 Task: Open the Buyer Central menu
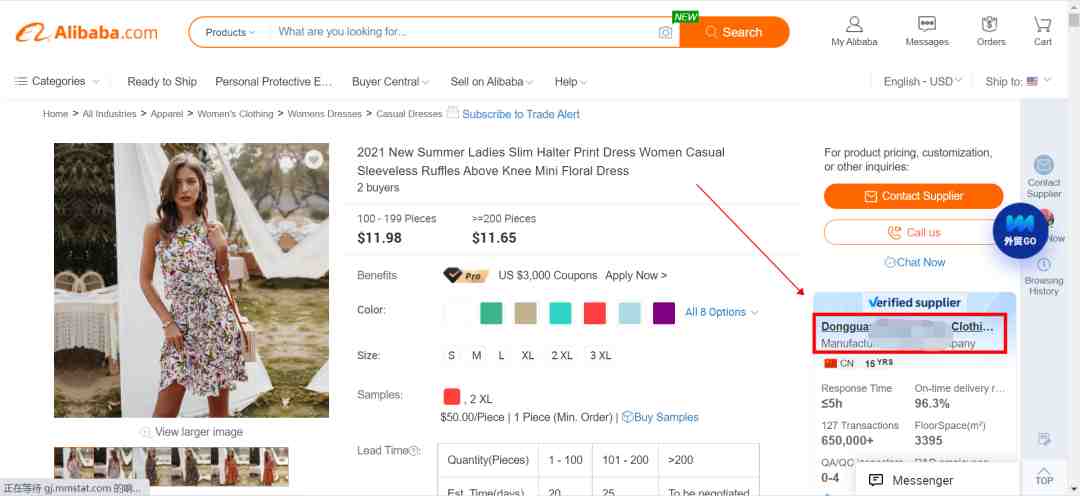[x=390, y=82]
